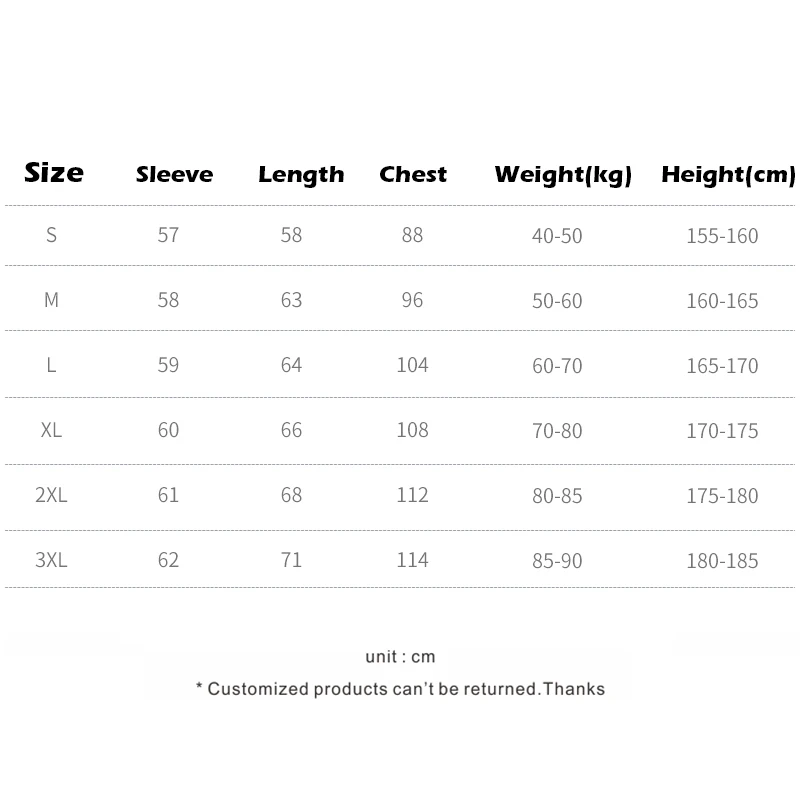Click the Chest column header

coord(413,175)
